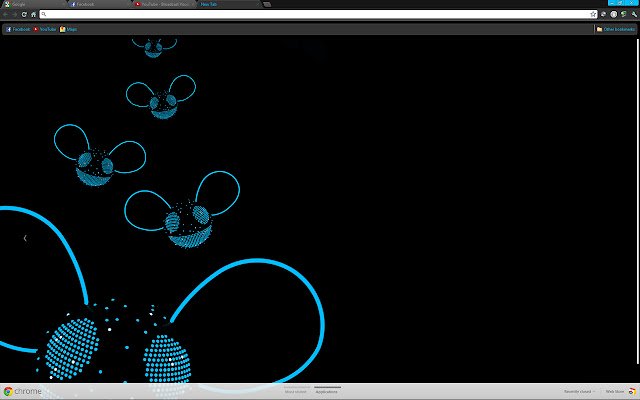This screenshot has height=400, width=640.
Task: Open the first extension icon beside the star
Action: [604, 14]
